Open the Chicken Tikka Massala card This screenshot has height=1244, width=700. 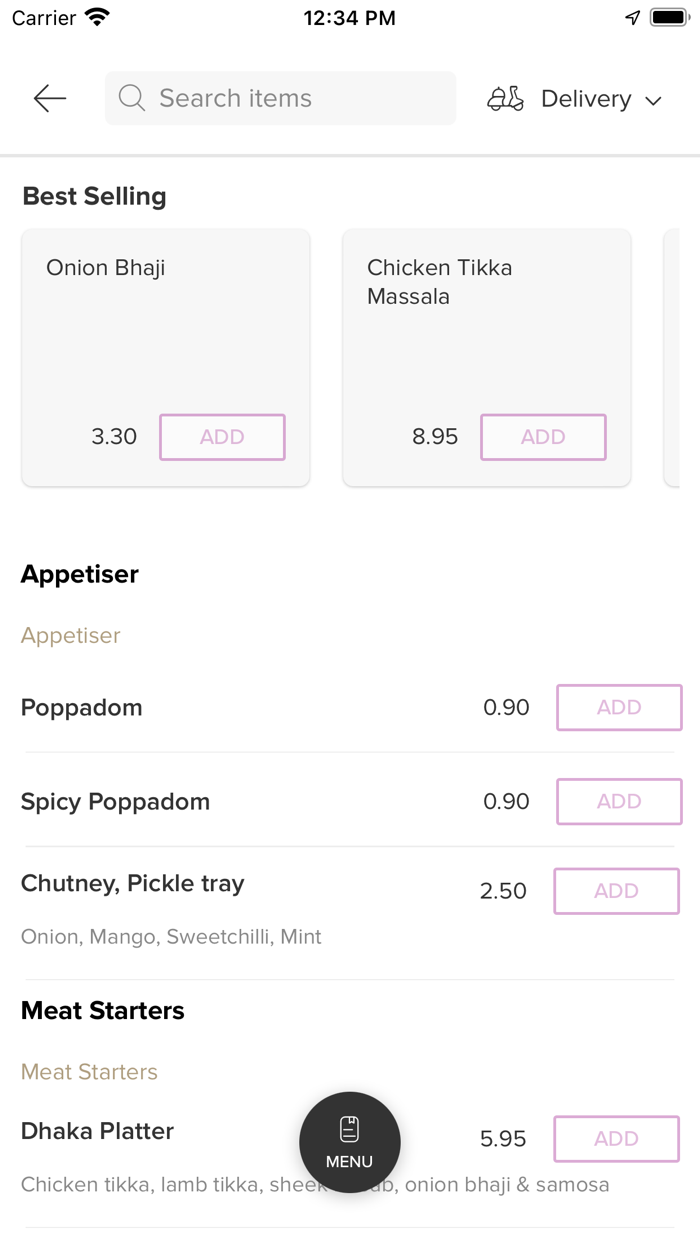point(486,330)
